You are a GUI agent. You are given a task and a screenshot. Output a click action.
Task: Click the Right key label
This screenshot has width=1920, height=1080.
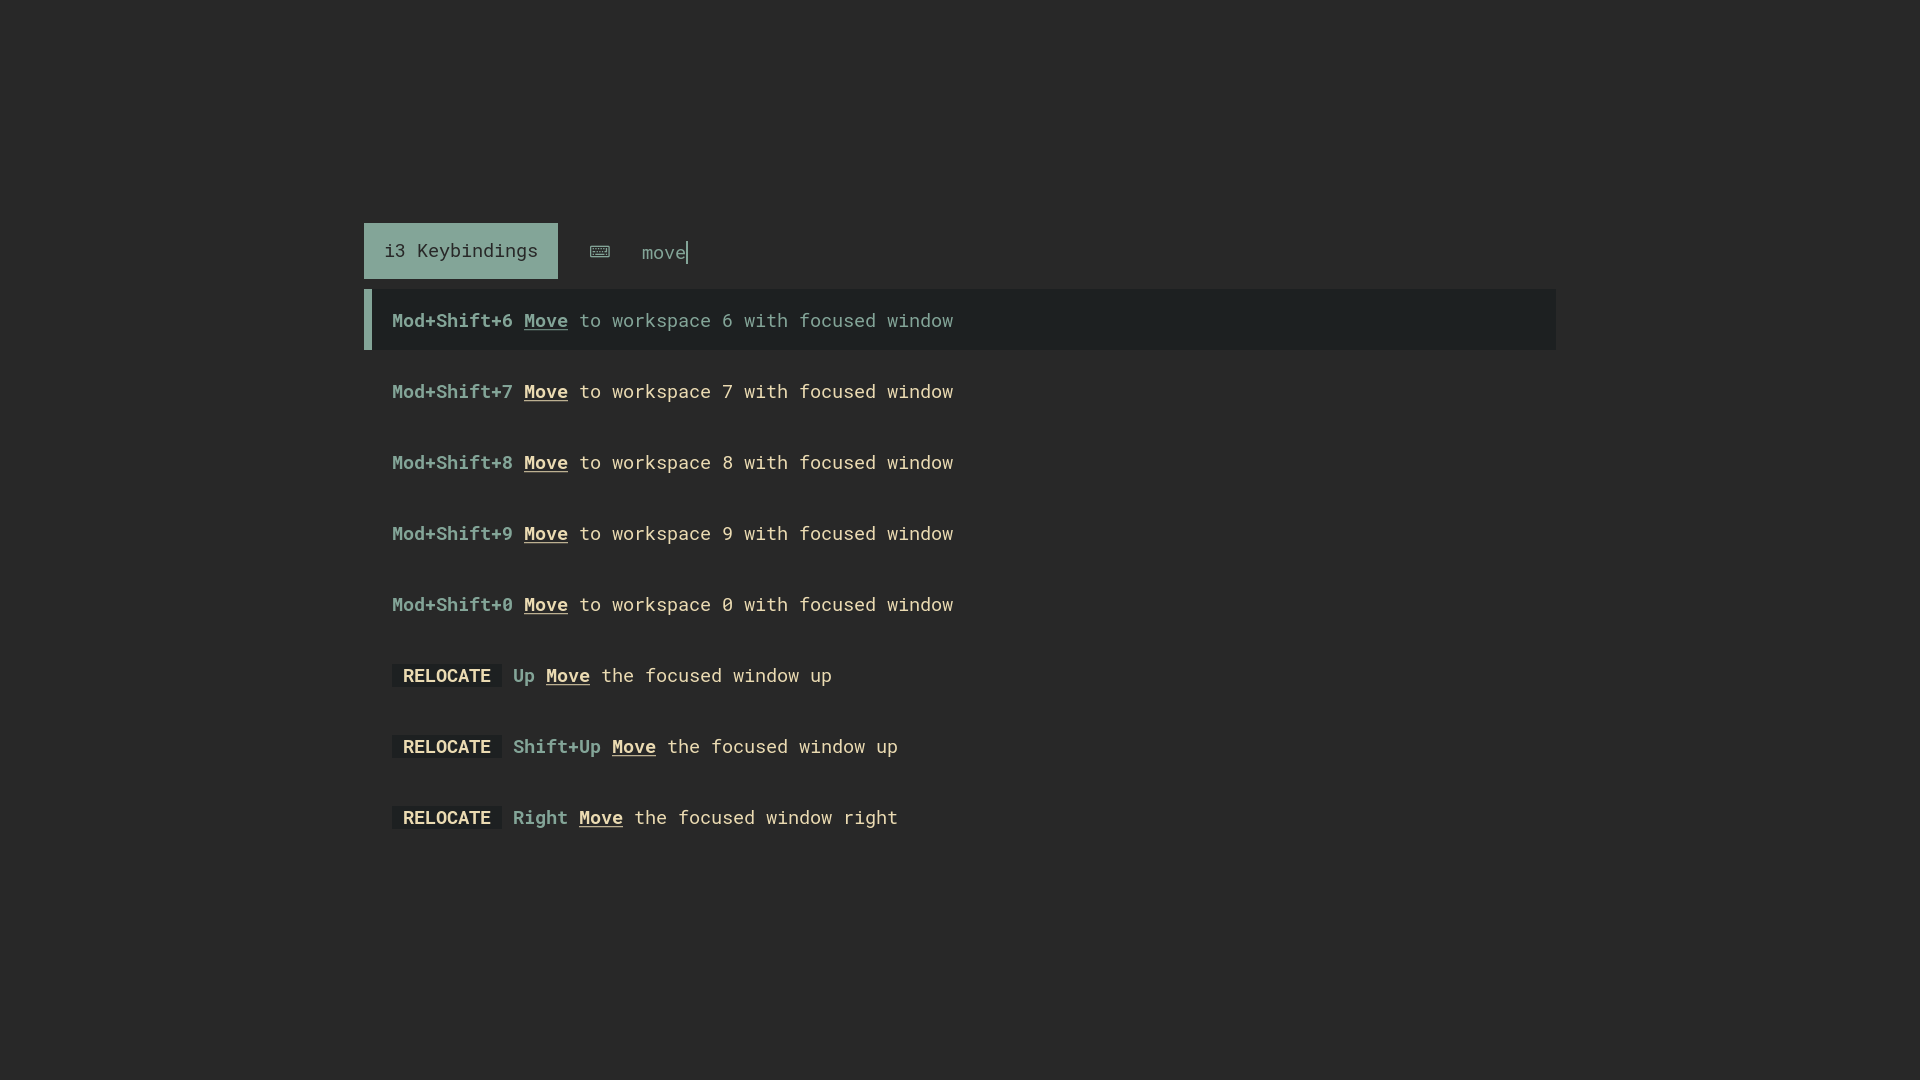tap(539, 818)
